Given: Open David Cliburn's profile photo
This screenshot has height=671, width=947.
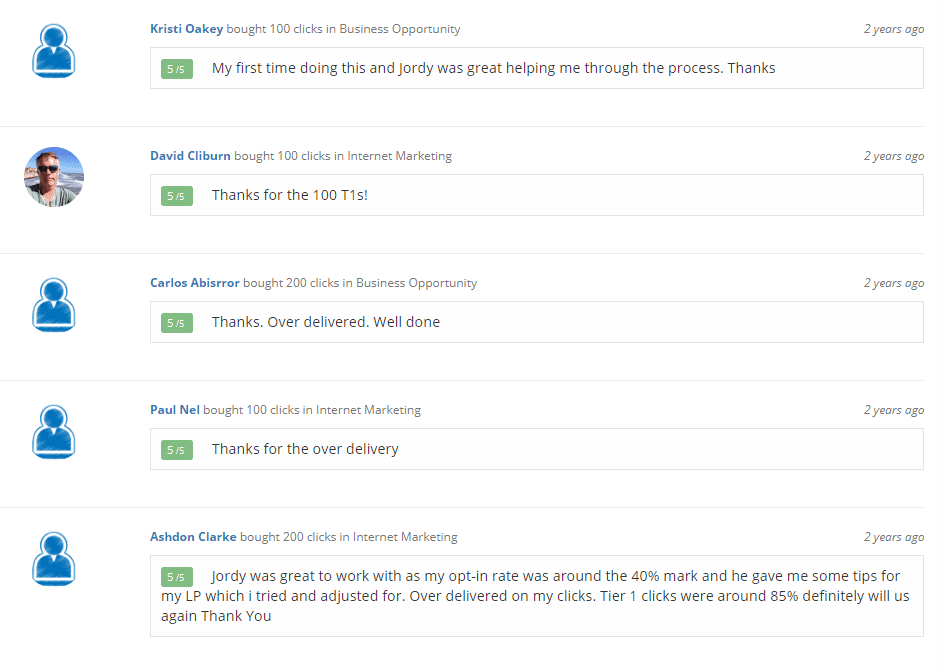Looking at the screenshot, I should (54, 177).
